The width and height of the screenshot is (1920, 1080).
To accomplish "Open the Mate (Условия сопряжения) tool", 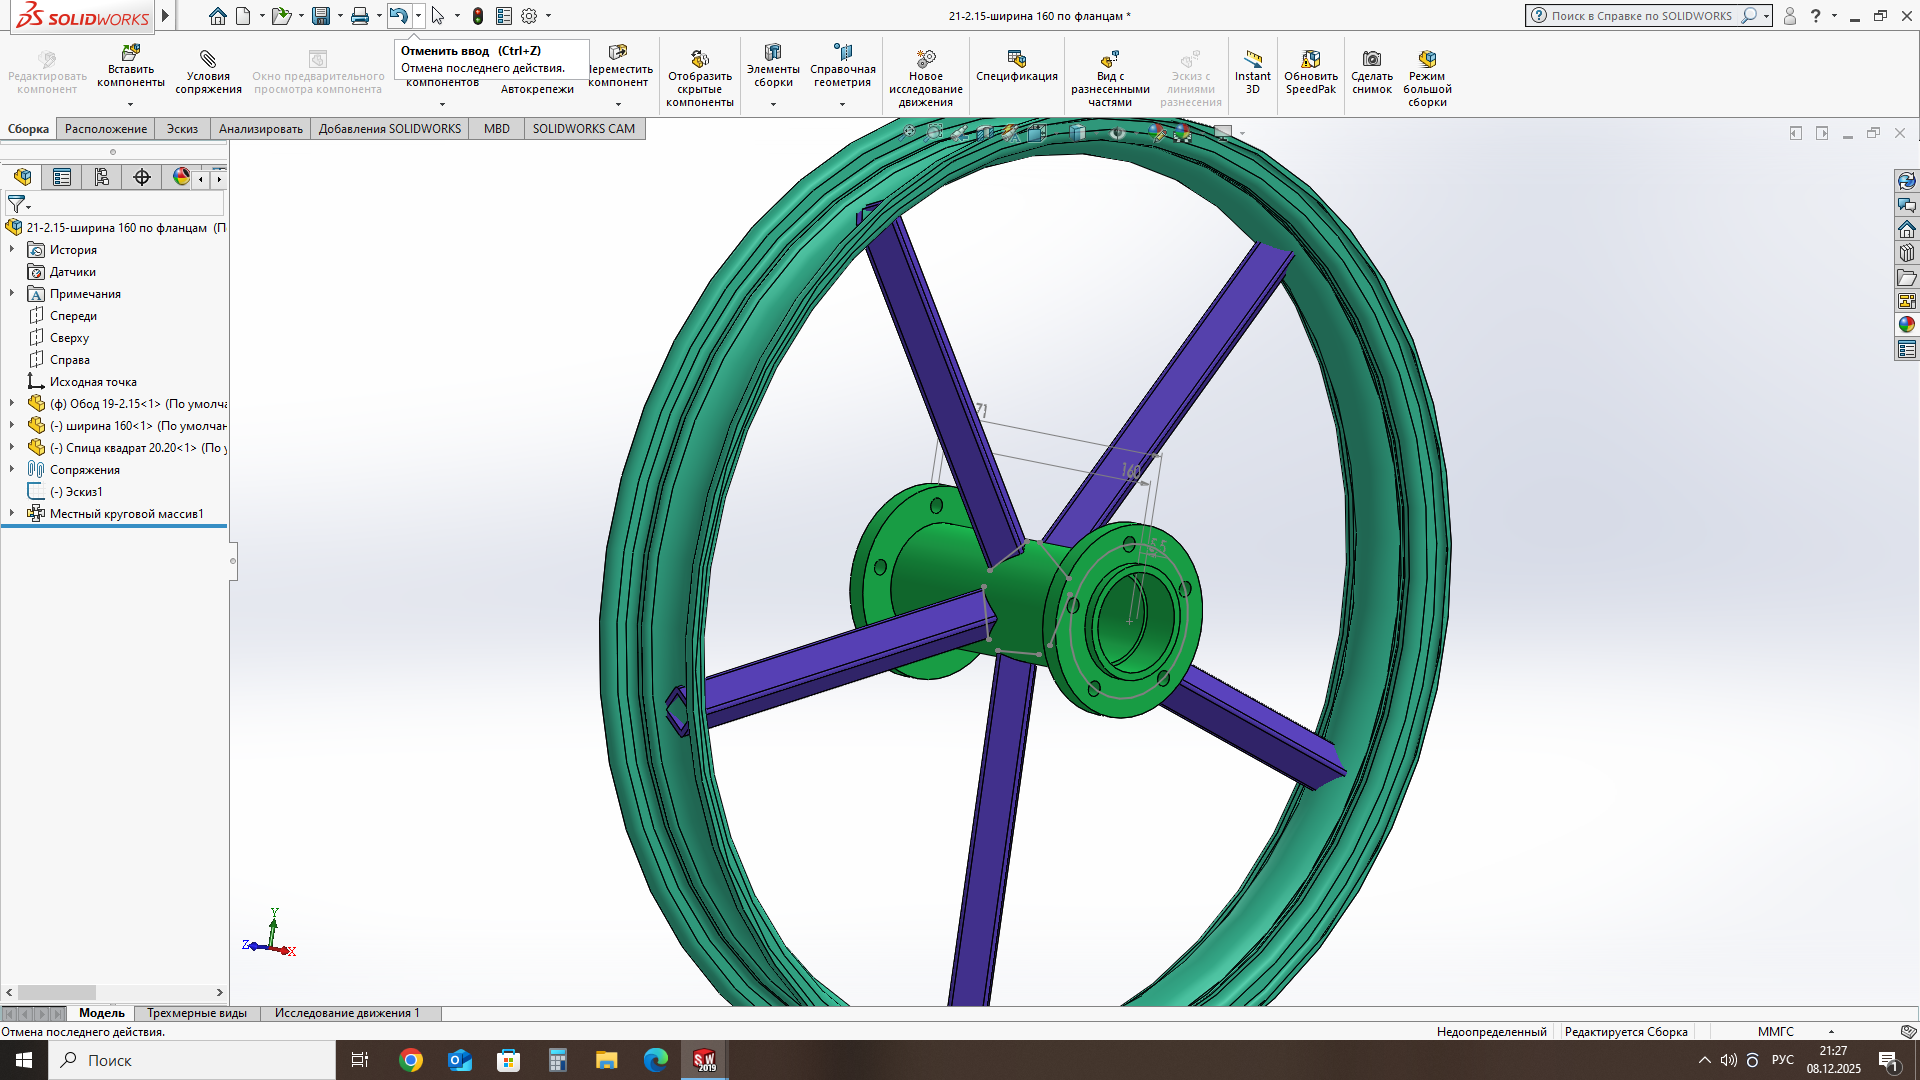I will (x=208, y=59).
